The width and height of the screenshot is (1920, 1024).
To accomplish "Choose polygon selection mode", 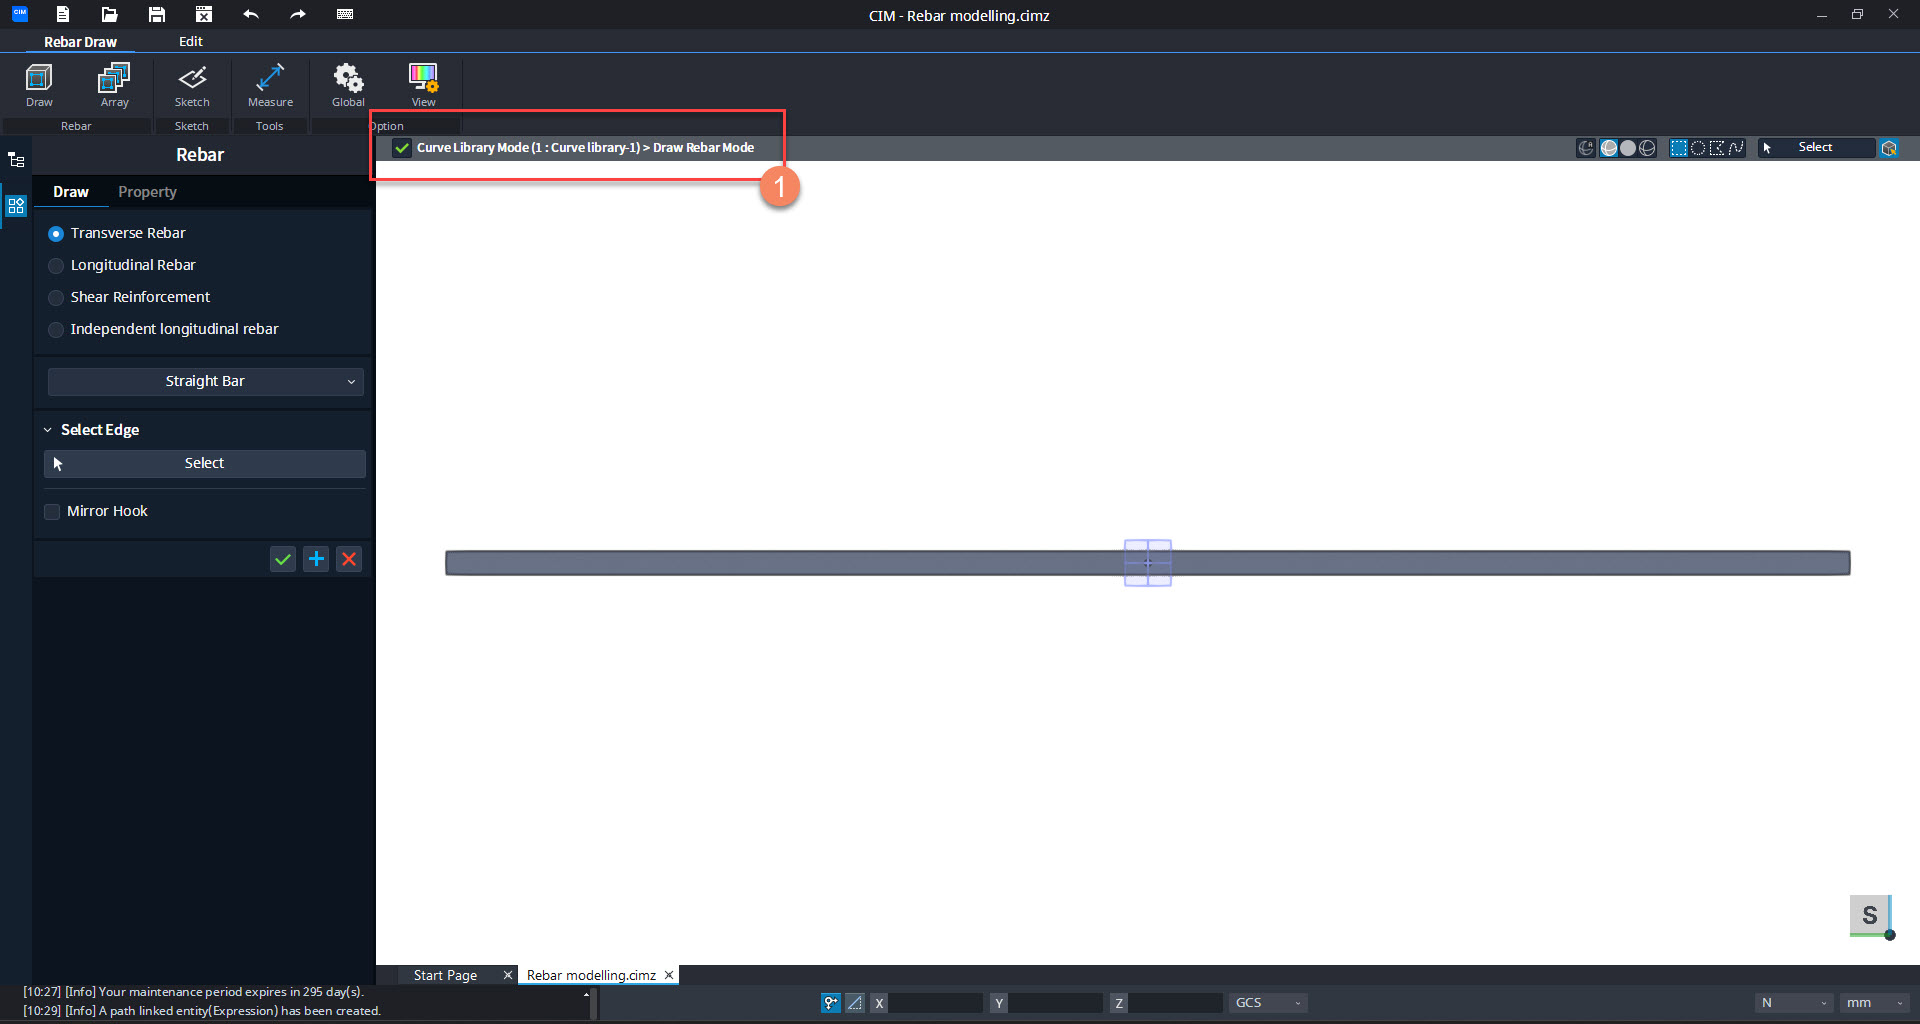I will (x=1717, y=148).
